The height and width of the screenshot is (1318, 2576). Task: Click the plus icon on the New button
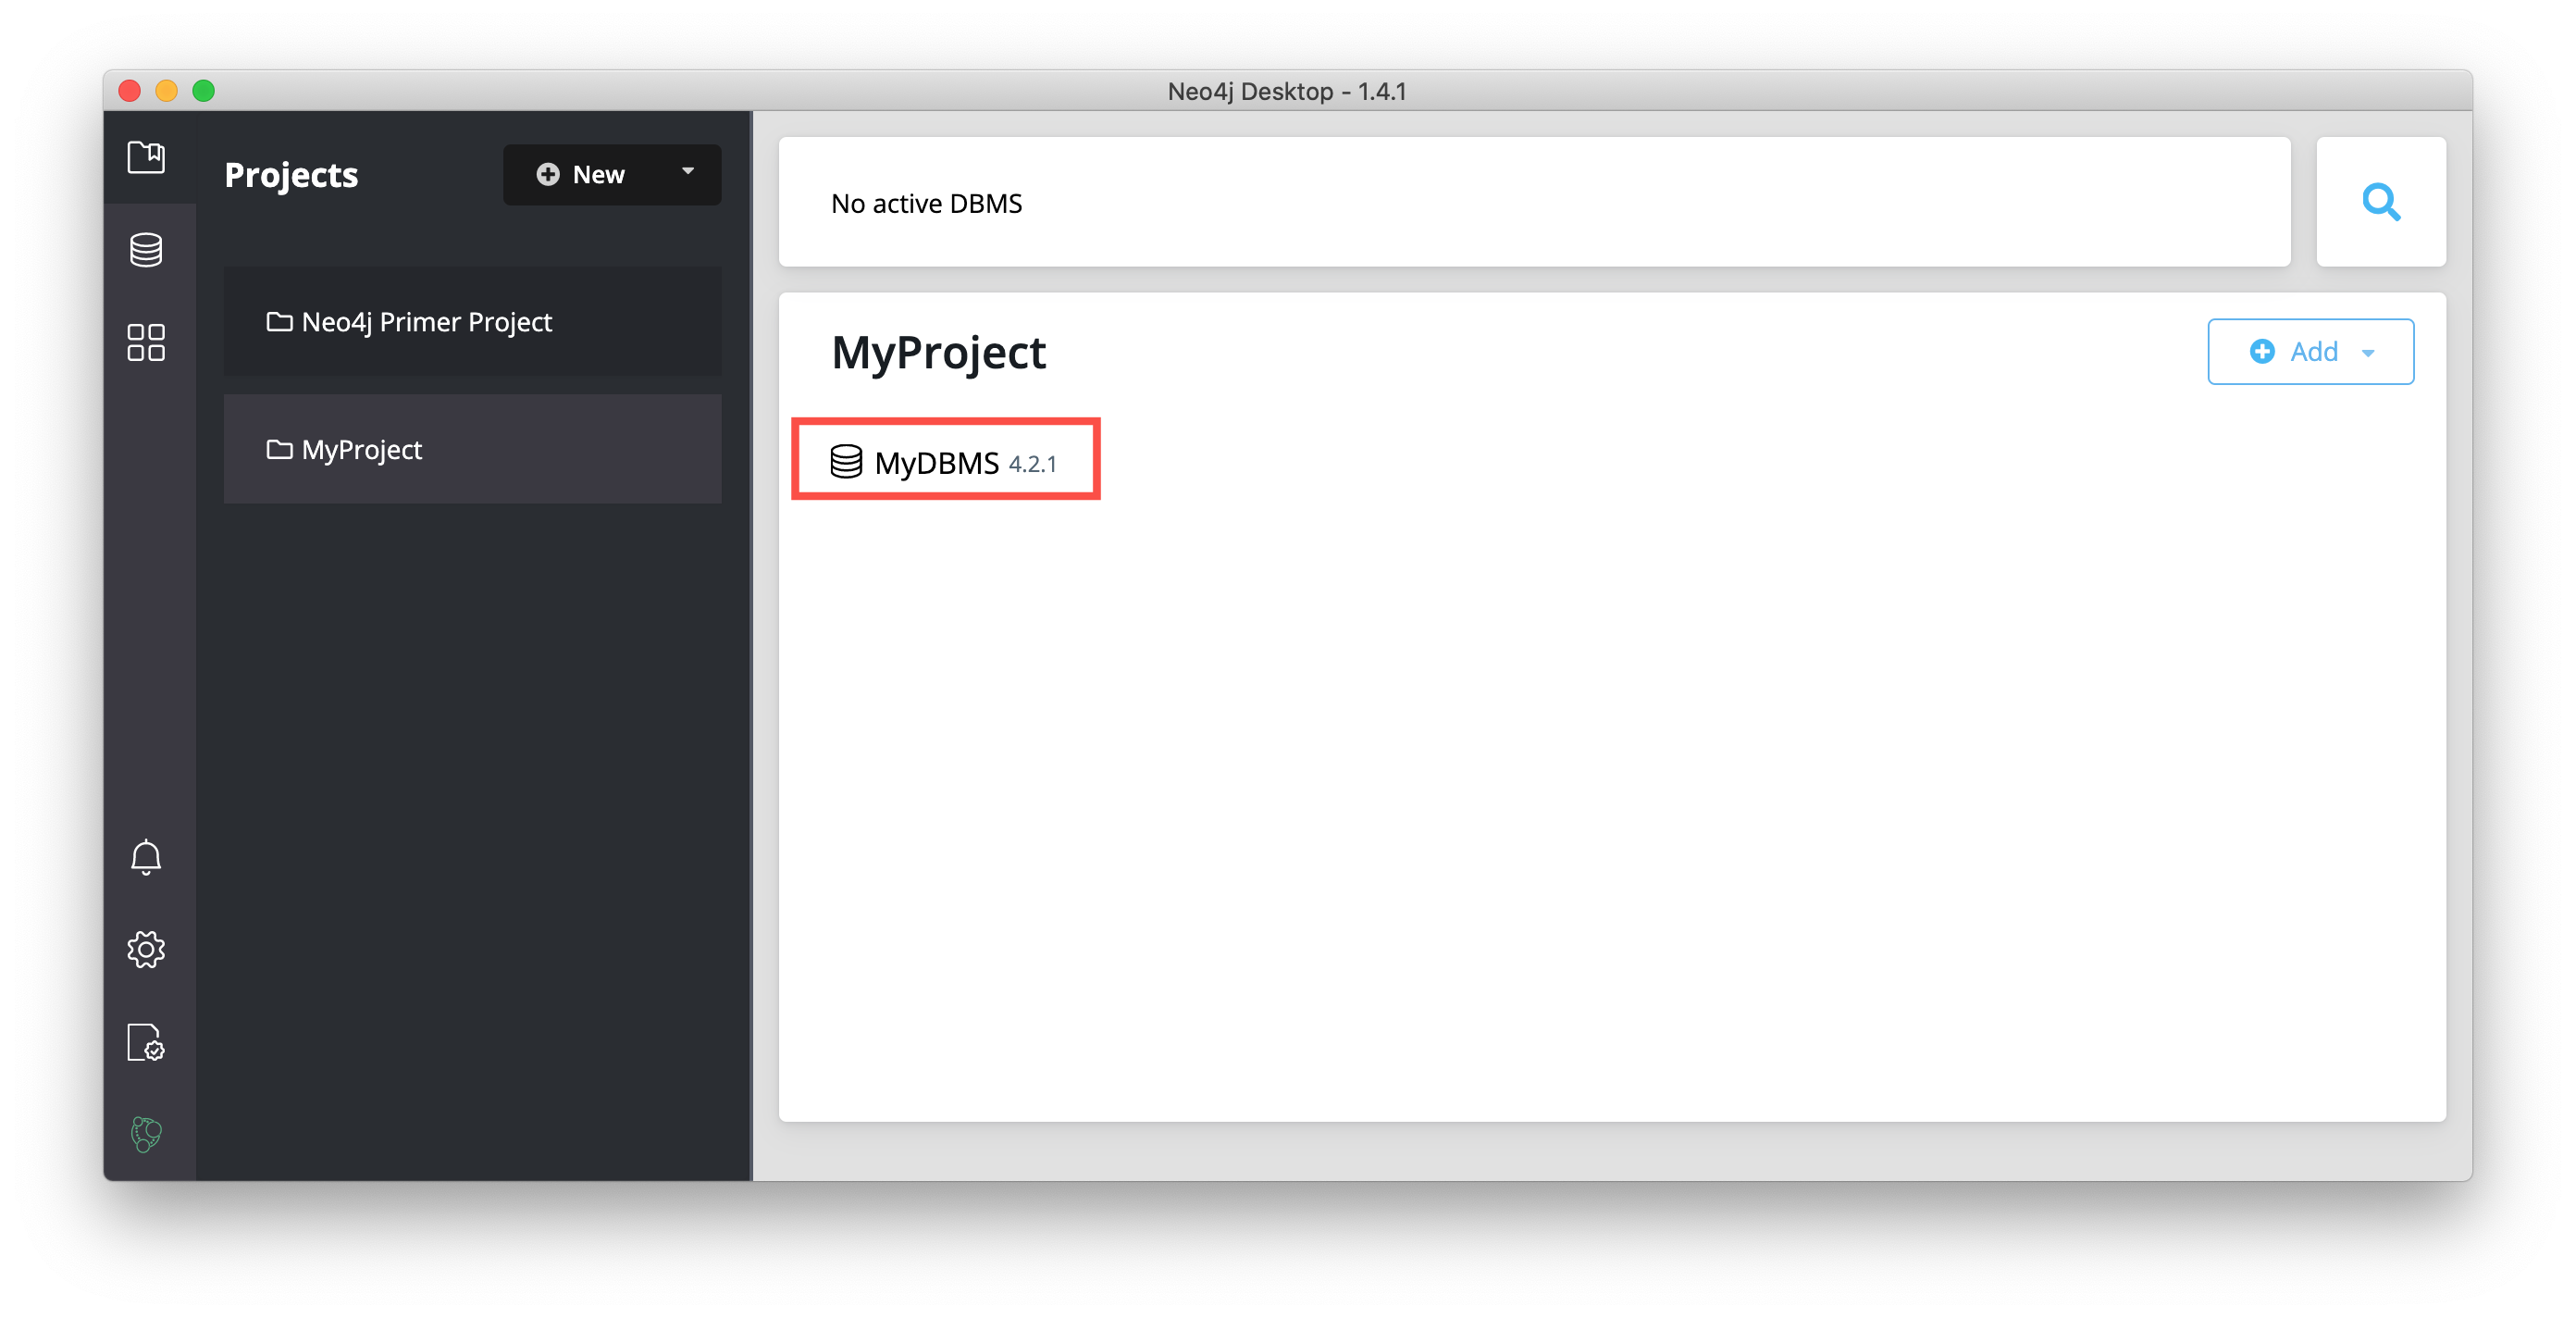[x=547, y=174]
